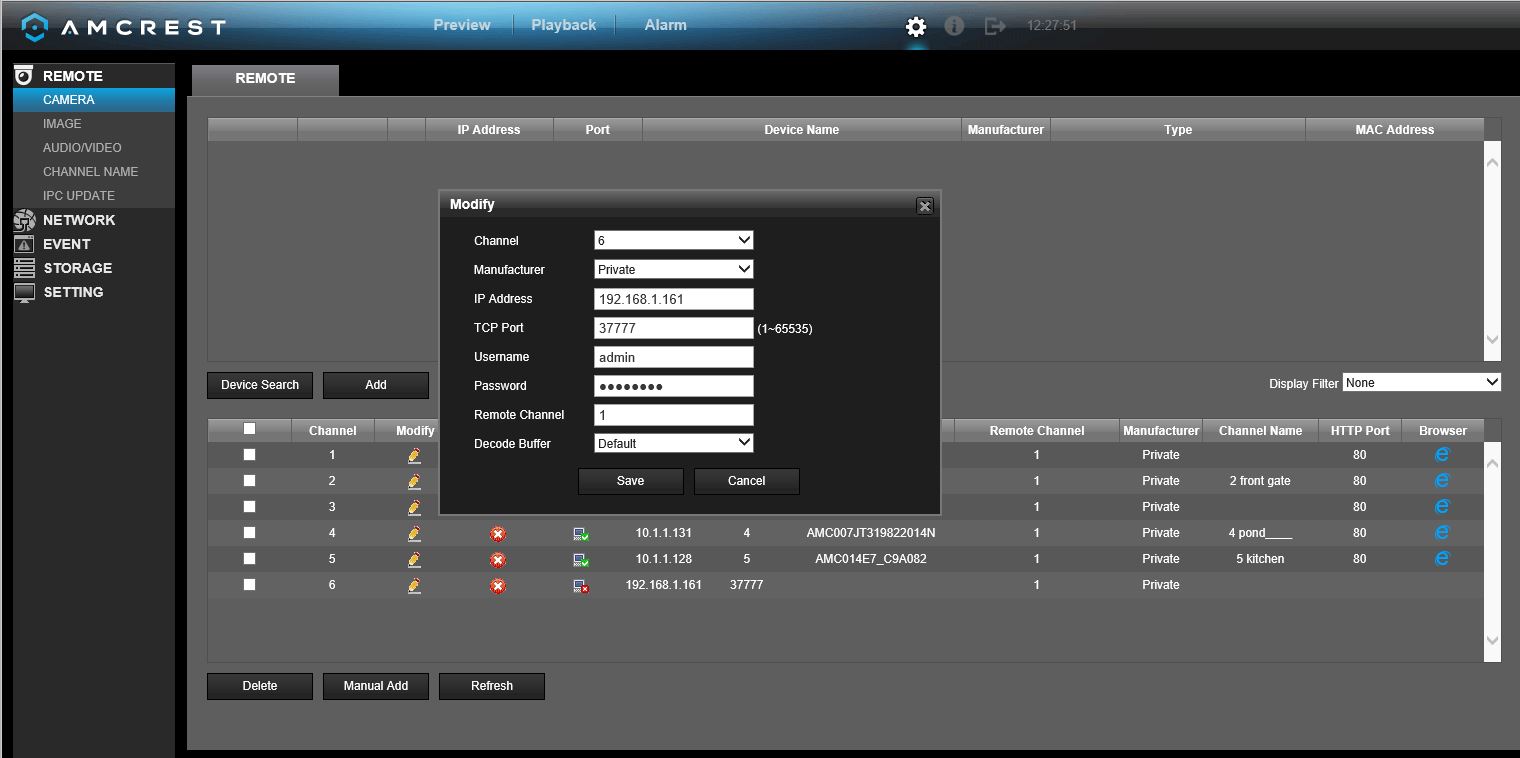Image resolution: width=1520 pixels, height=758 pixels.
Task: Click the info icon in top bar
Action: coord(954,26)
